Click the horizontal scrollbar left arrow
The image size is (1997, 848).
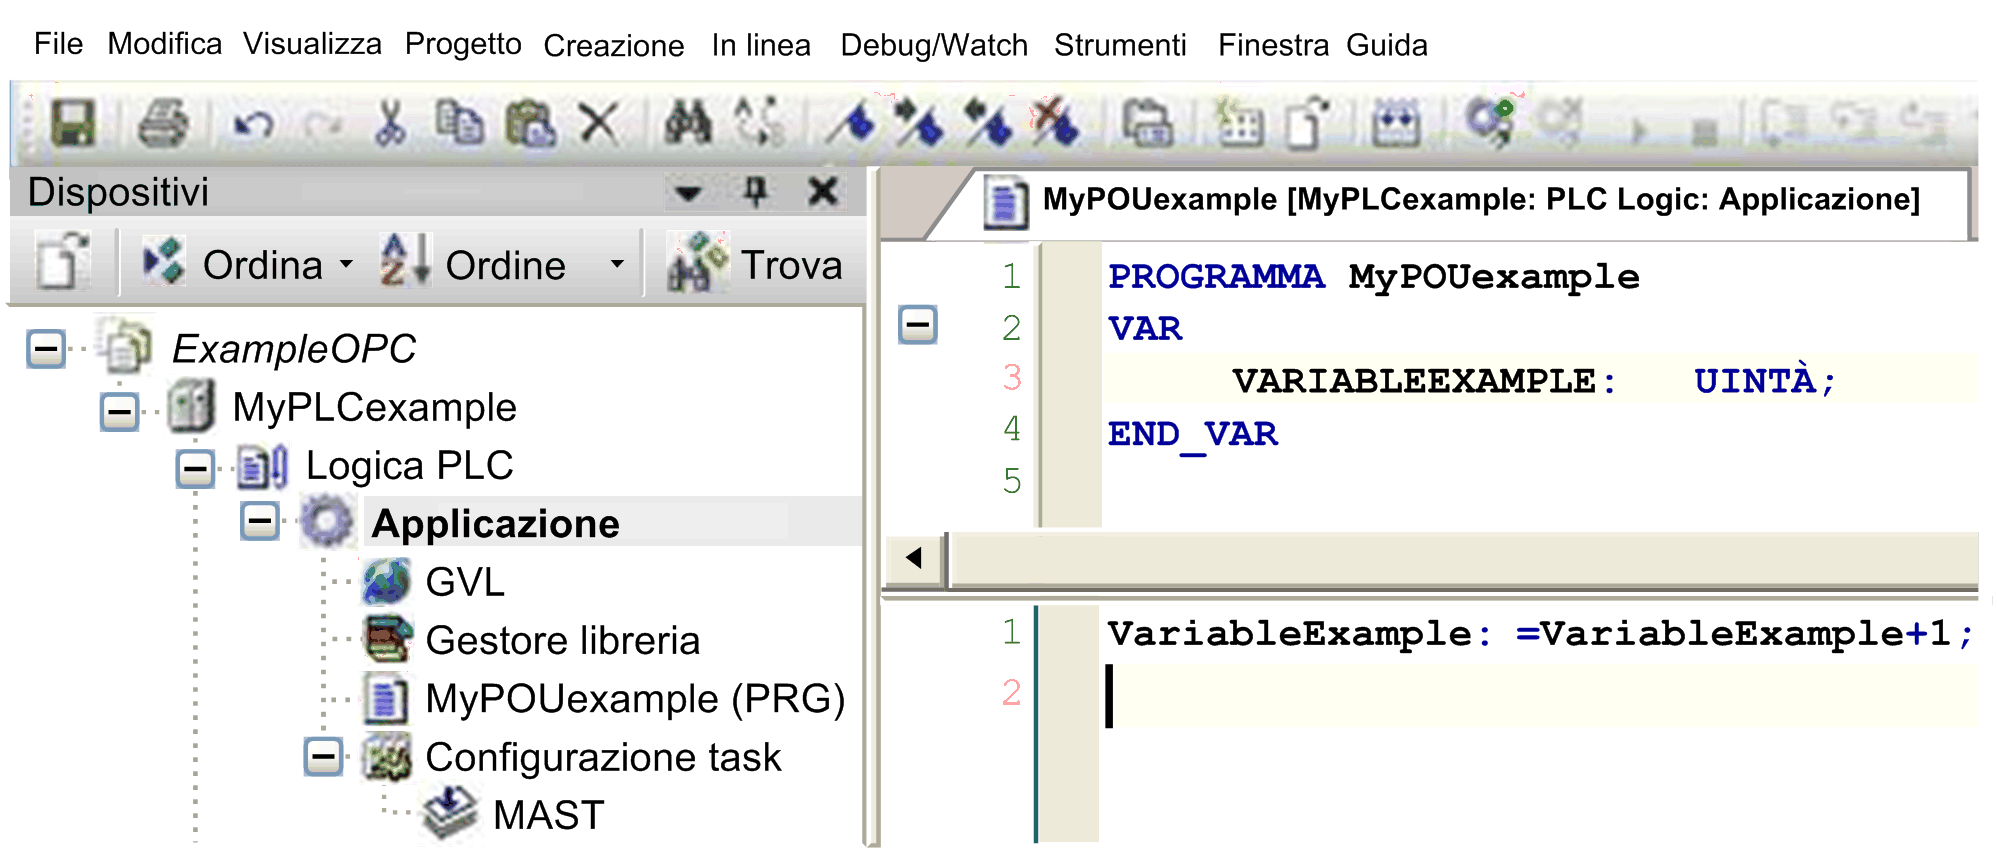click(914, 558)
